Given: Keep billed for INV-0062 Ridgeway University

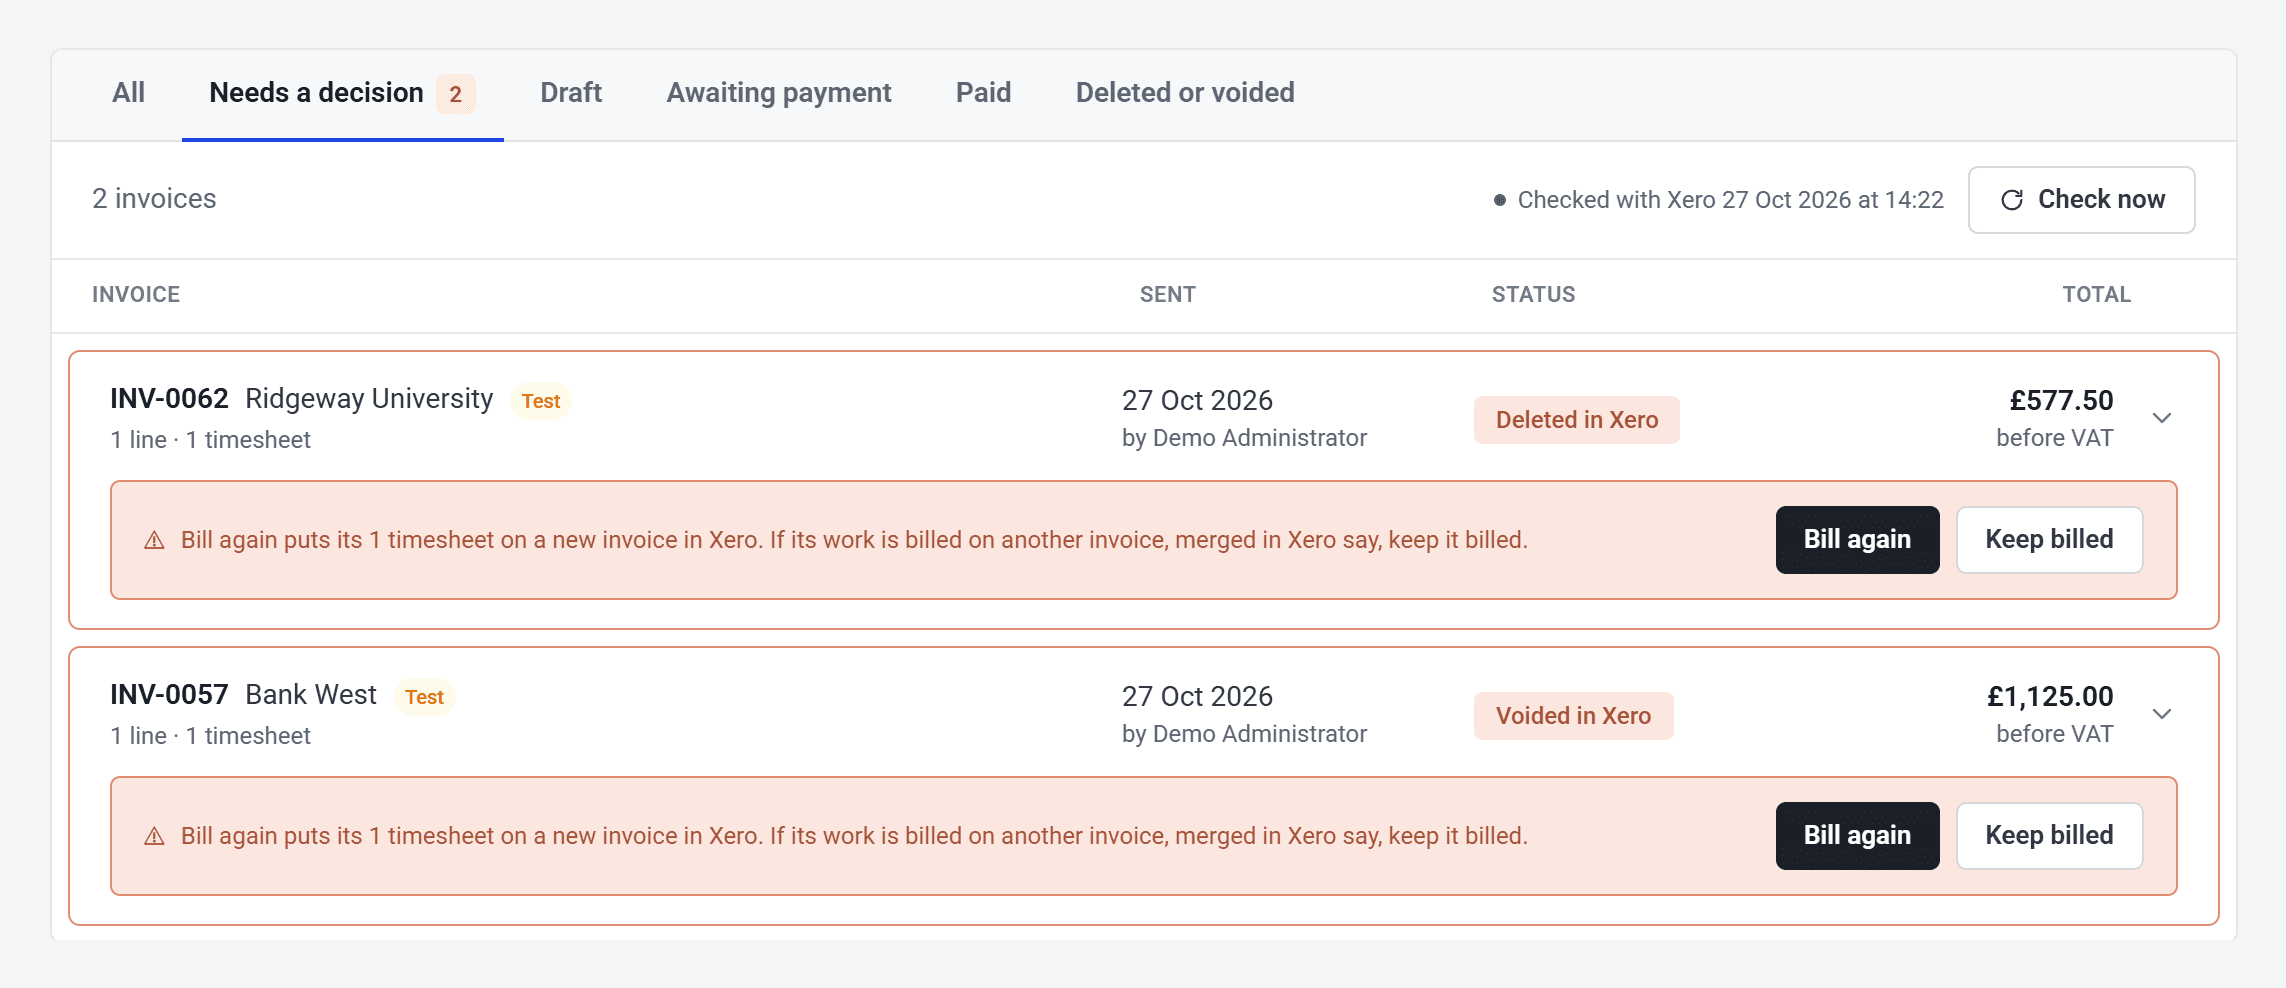Looking at the screenshot, I should tap(2049, 540).
